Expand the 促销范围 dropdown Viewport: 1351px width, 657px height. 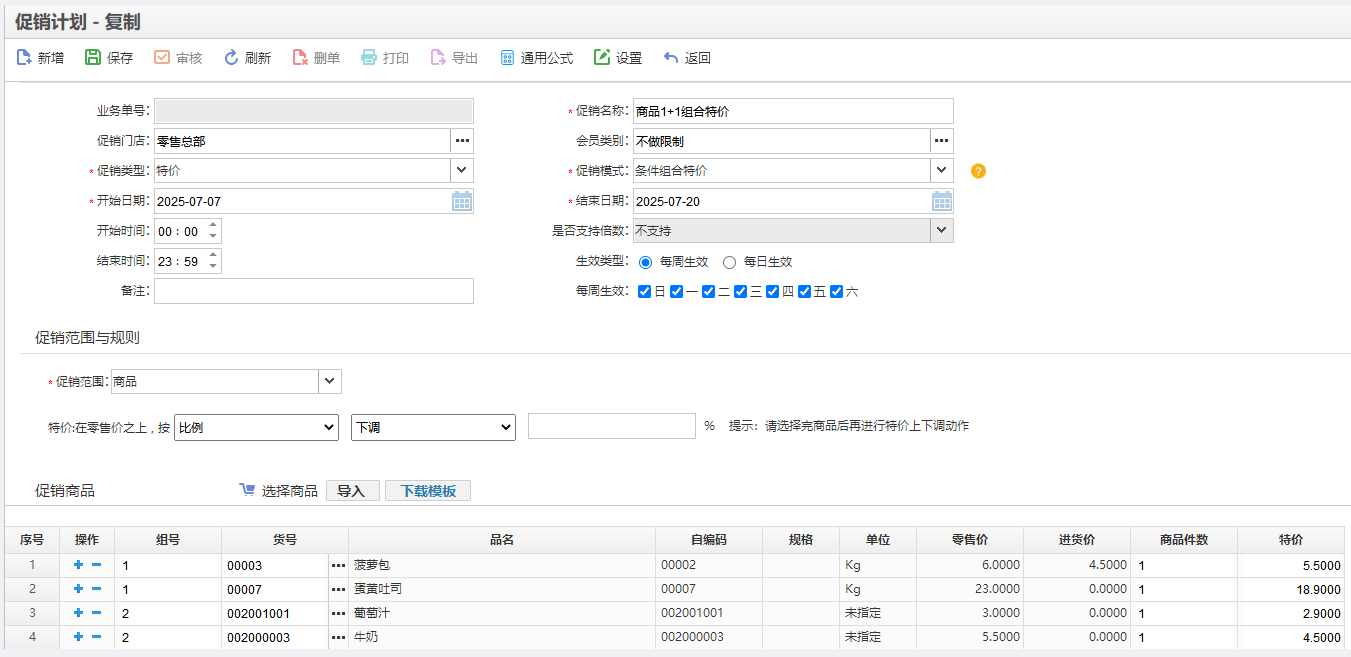click(330, 381)
